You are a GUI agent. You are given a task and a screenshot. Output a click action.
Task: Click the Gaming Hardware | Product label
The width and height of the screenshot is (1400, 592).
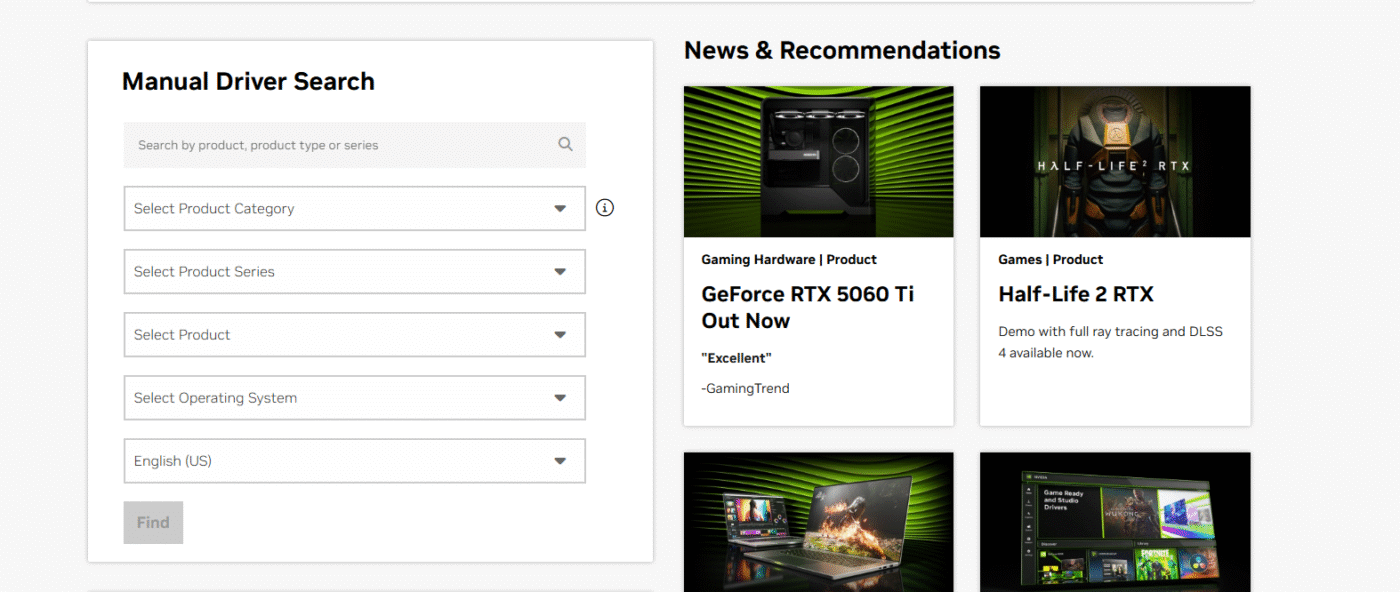coord(789,259)
